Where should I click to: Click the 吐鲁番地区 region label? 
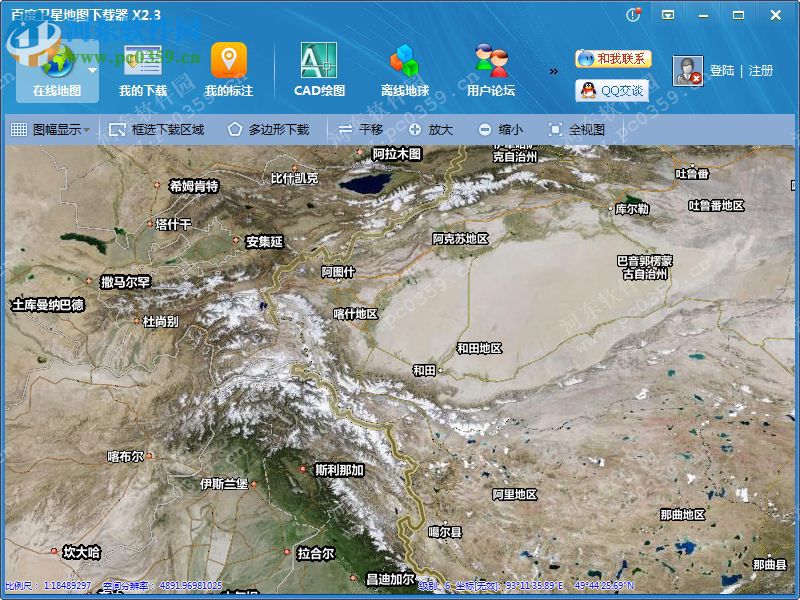point(716,206)
